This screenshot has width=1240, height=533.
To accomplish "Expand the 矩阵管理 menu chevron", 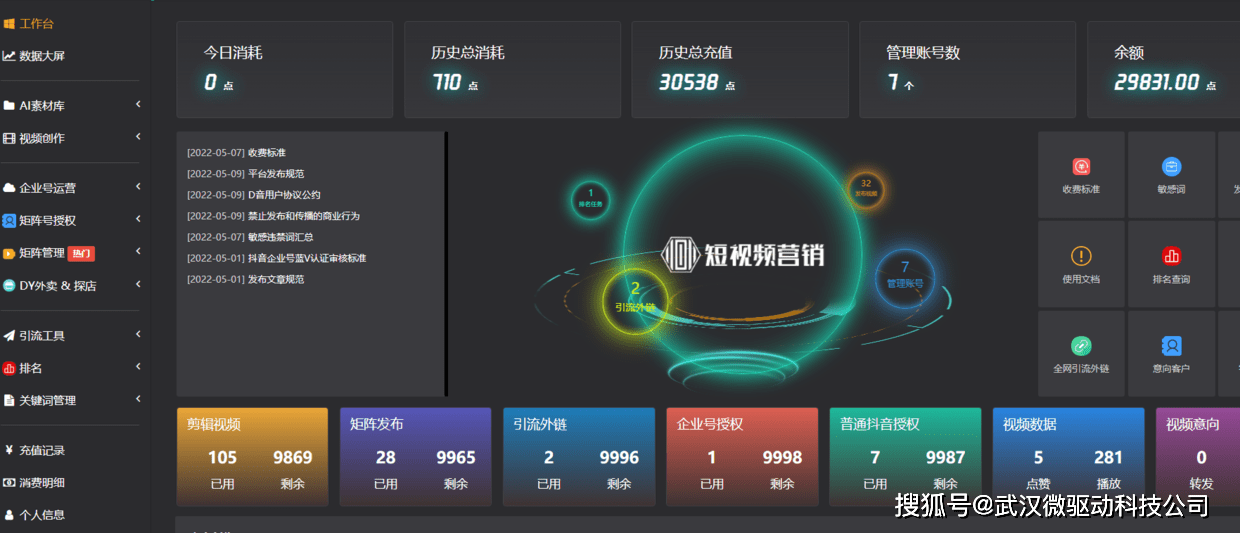I will point(138,252).
